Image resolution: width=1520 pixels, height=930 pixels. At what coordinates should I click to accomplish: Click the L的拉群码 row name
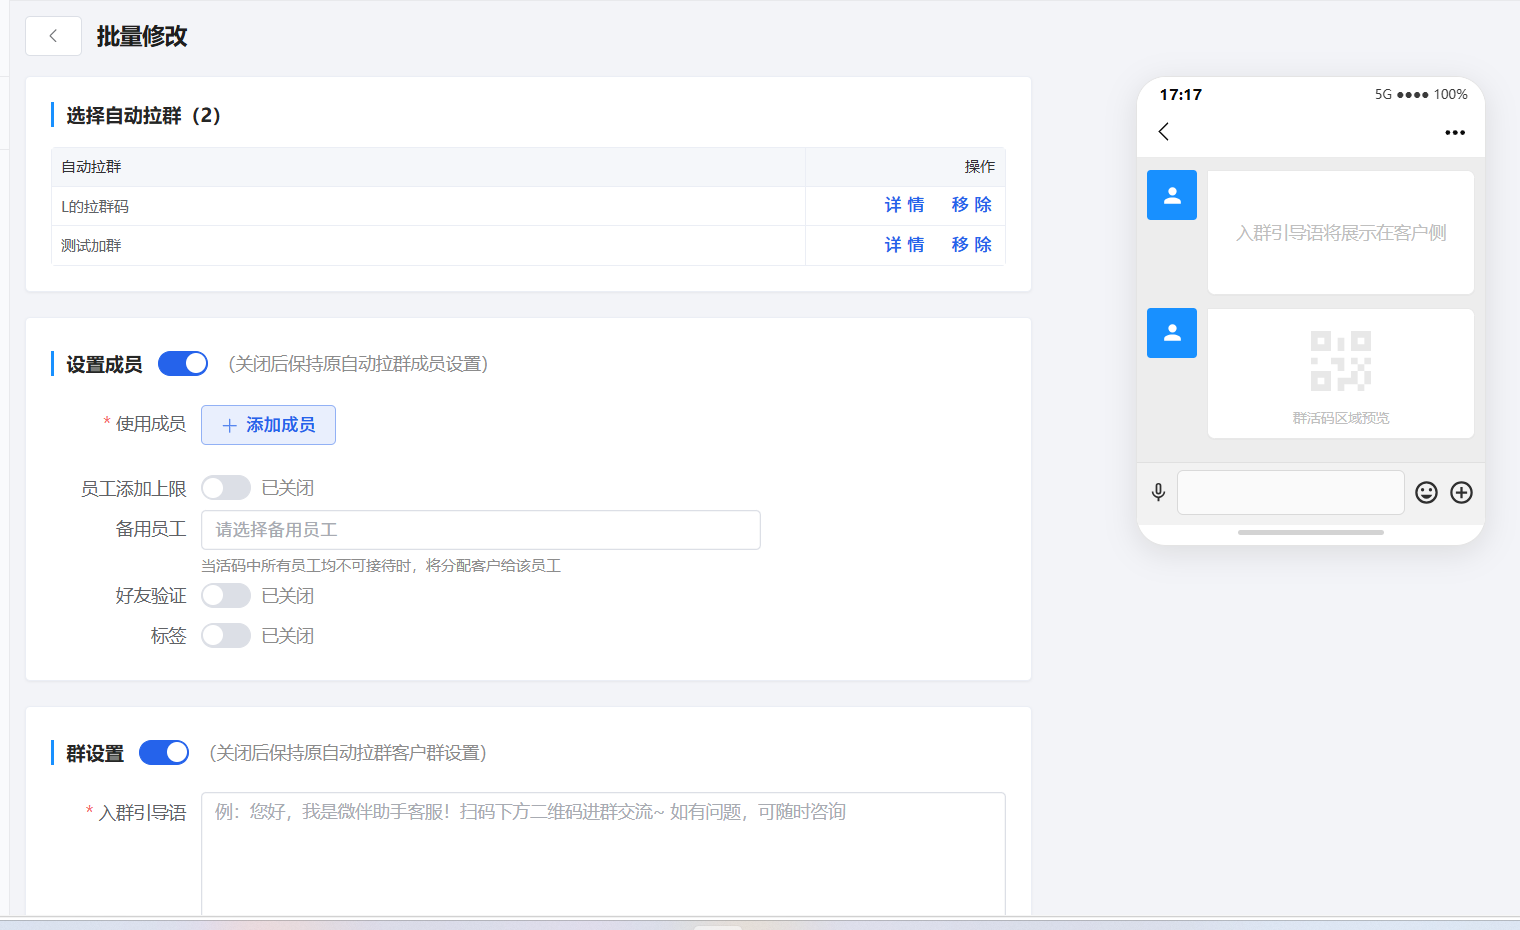[x=95, y=207]
